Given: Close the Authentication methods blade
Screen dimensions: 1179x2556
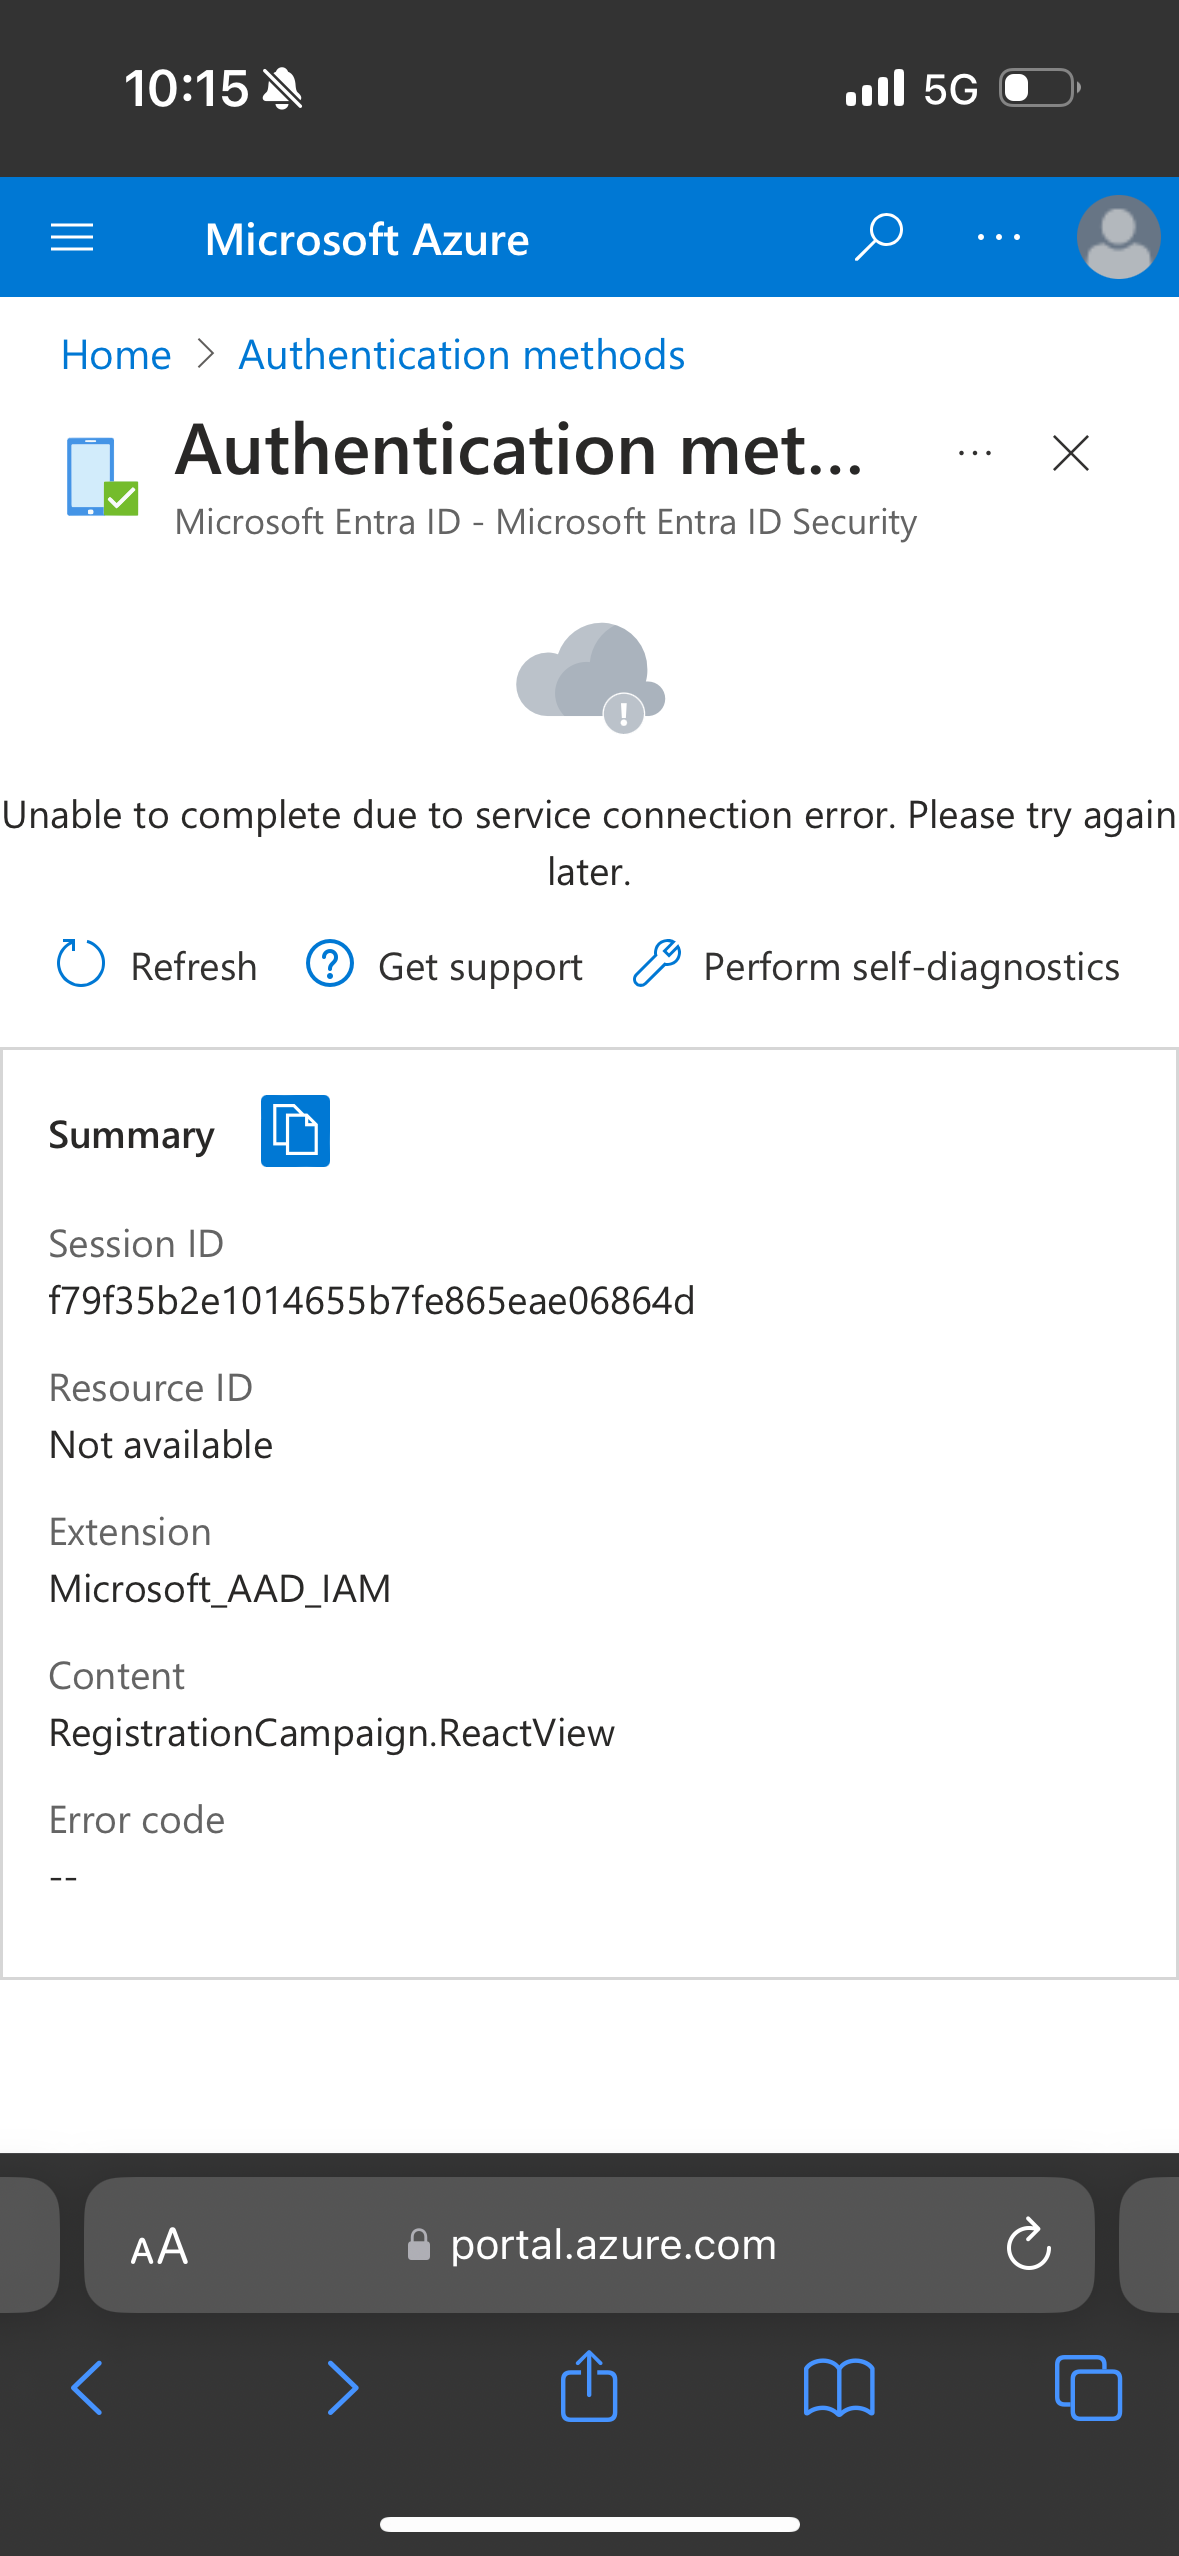Looking at the screenshot, I should [1070, 453].
